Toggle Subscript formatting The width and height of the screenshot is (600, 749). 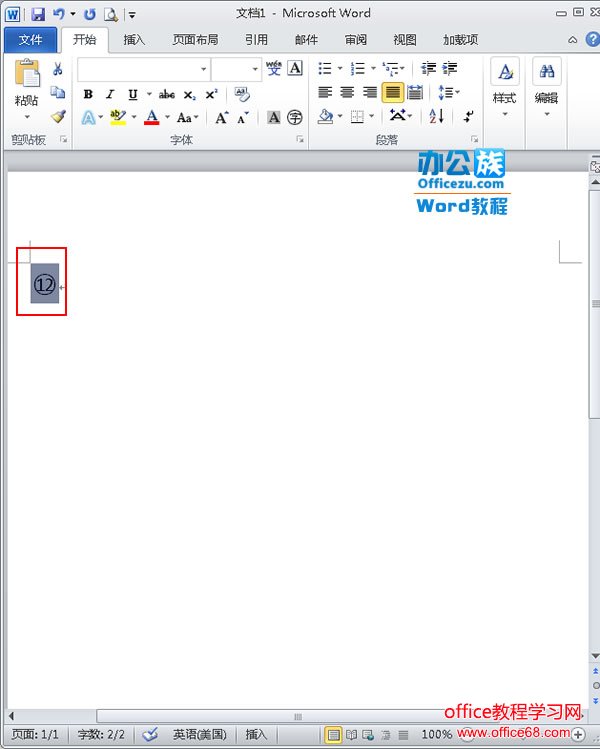[x=190, y=95]
